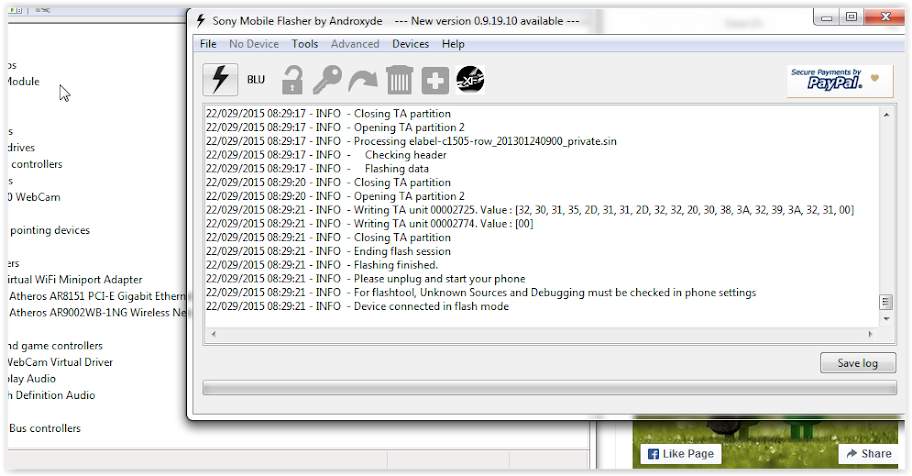Click the Save log button

[x=858, y=363]
